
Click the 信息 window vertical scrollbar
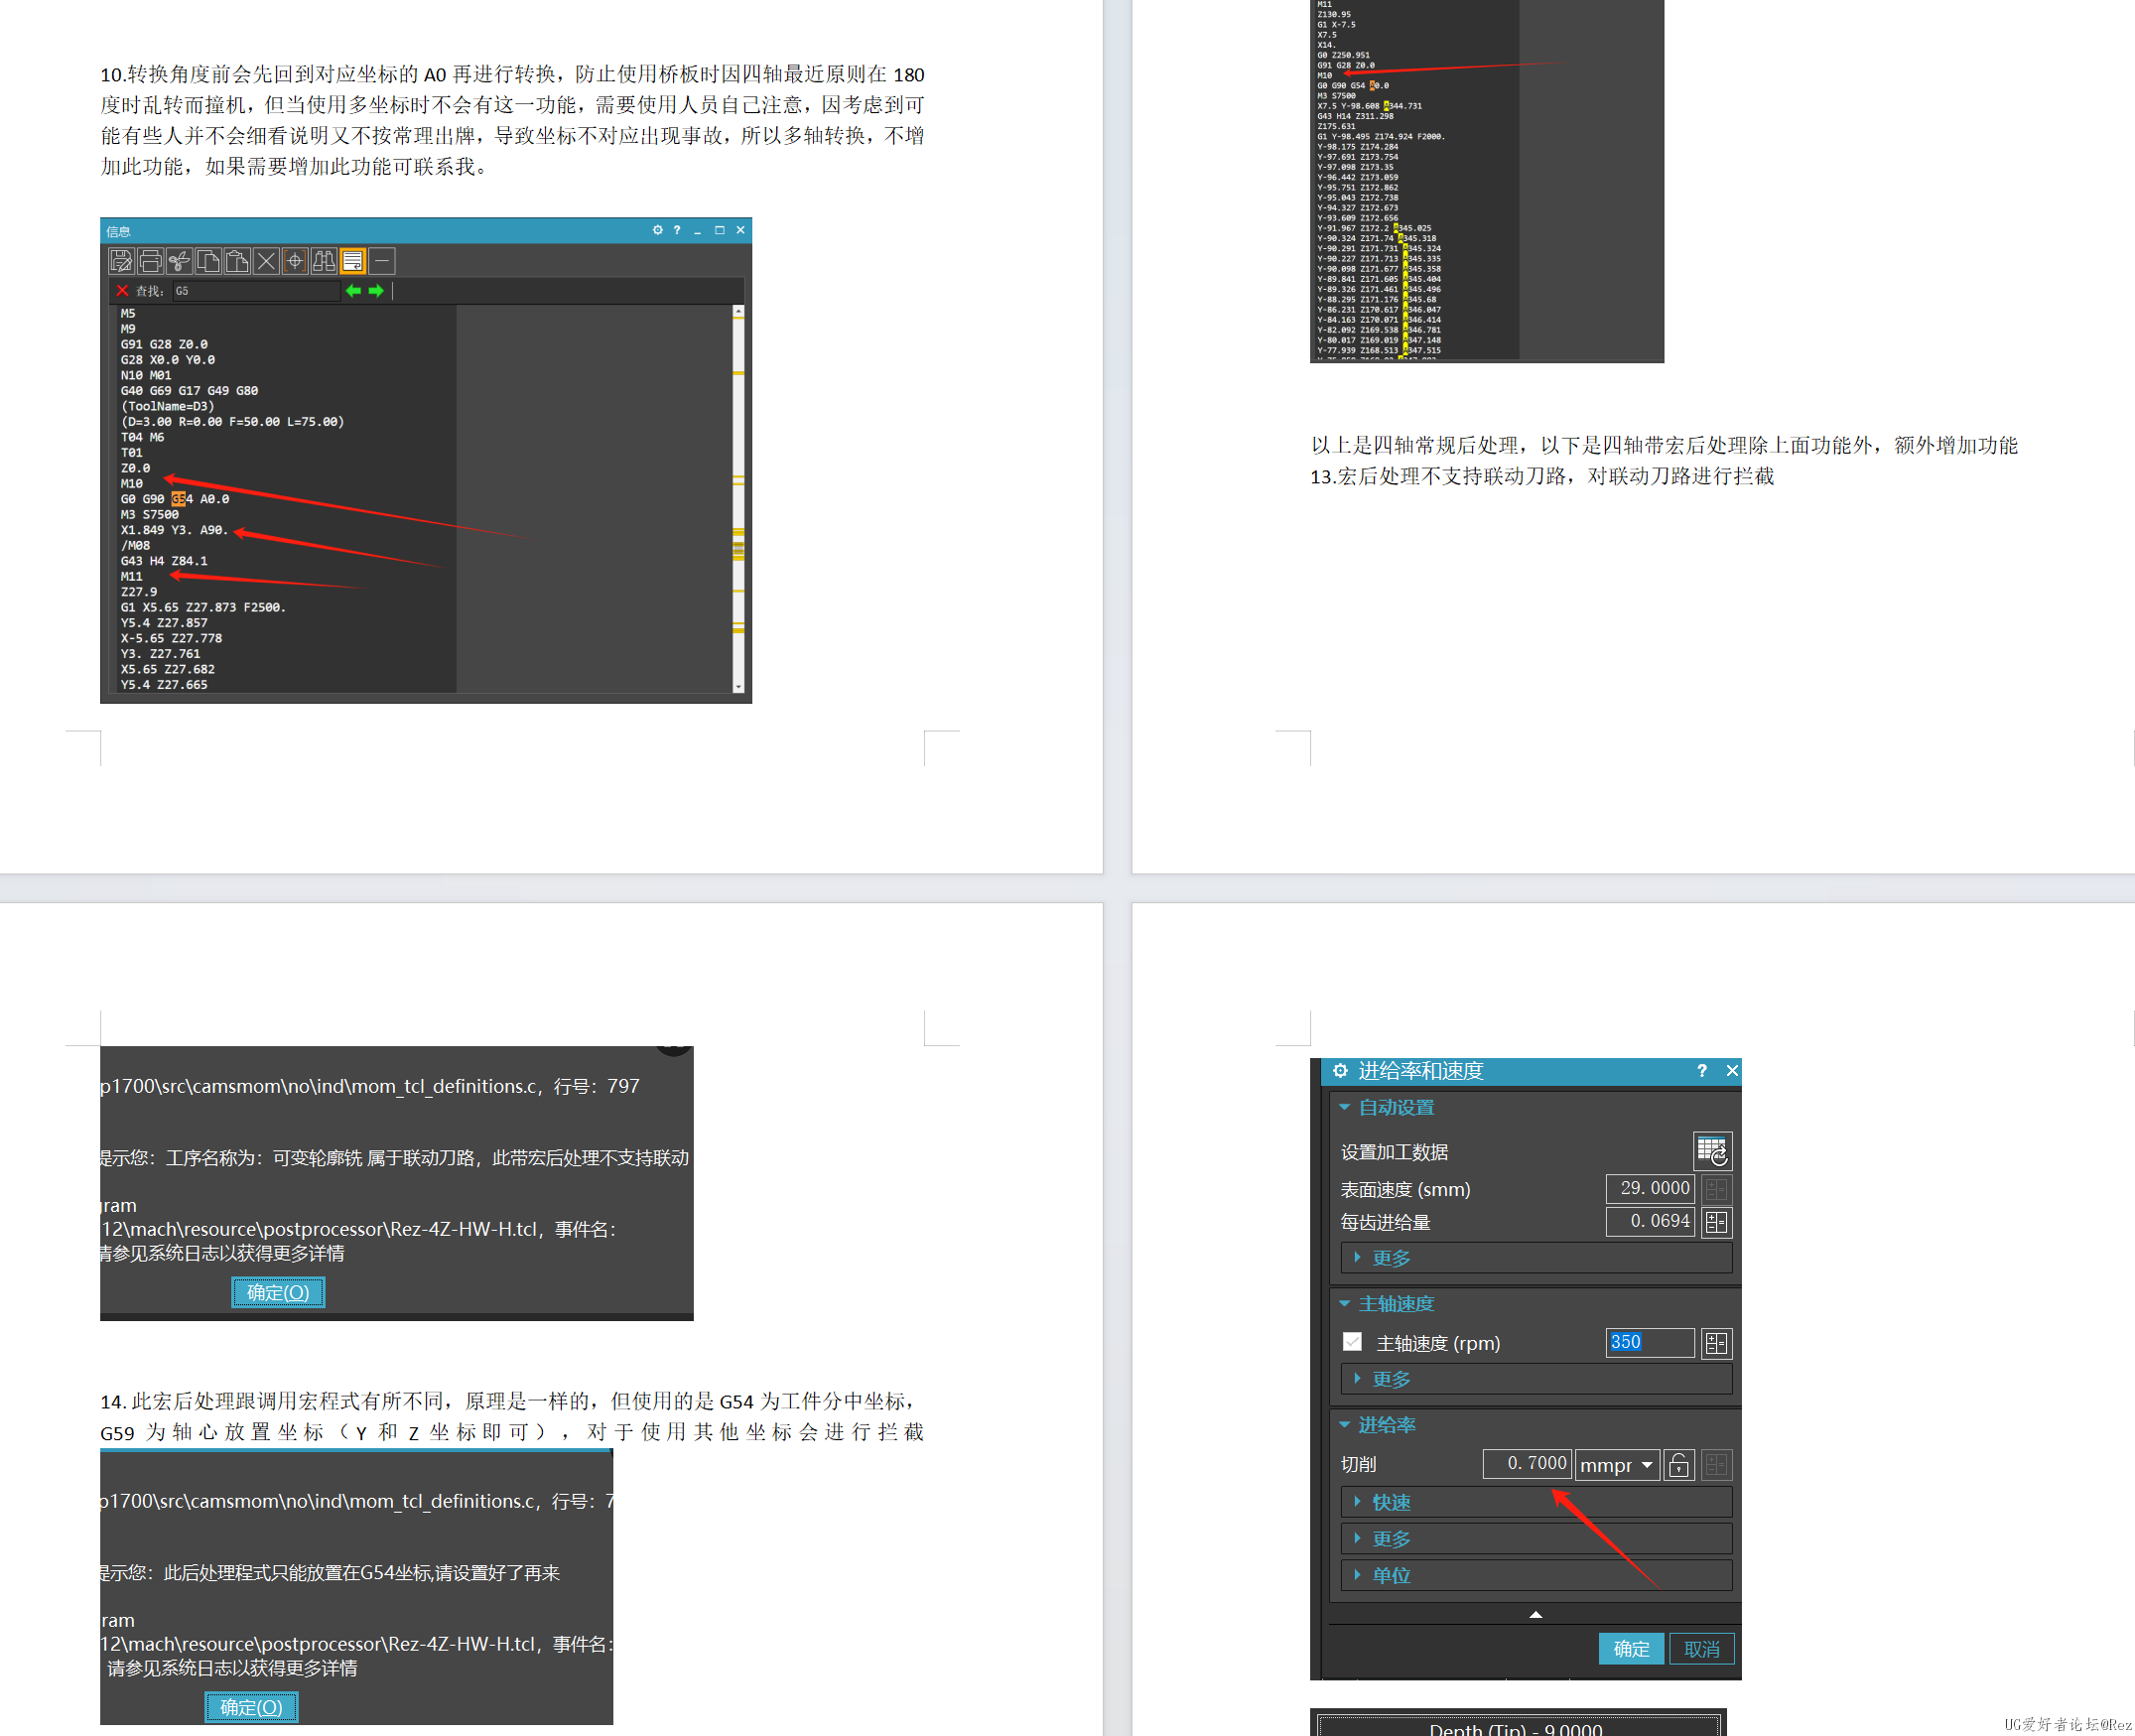[738, 498]
